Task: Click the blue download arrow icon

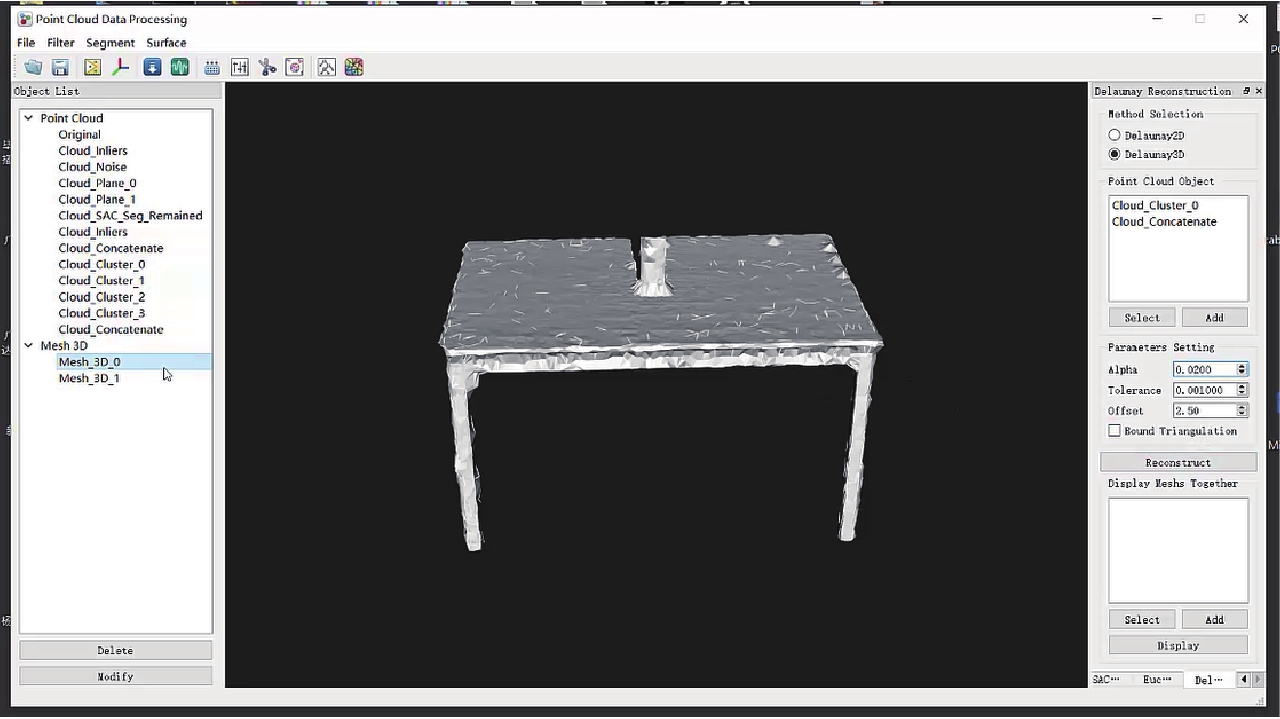Action: 152,67
